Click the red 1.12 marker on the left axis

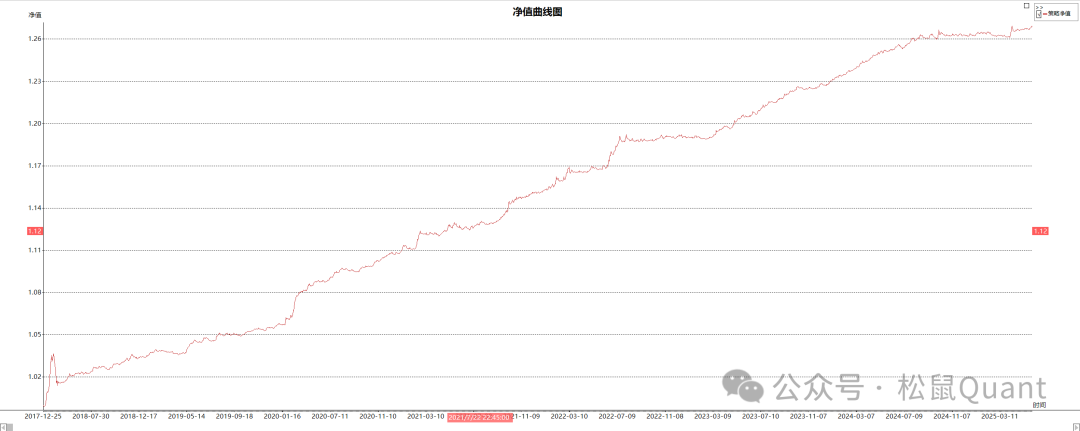click(x=34, y=231)
